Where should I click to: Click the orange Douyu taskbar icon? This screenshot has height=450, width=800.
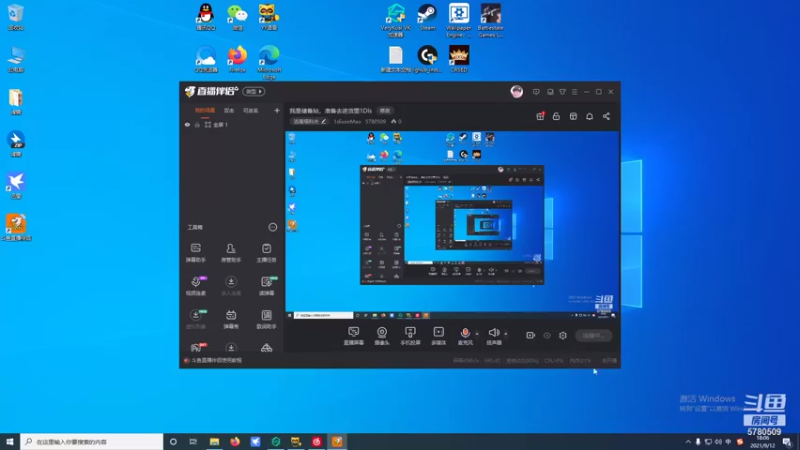pos(337,442)
